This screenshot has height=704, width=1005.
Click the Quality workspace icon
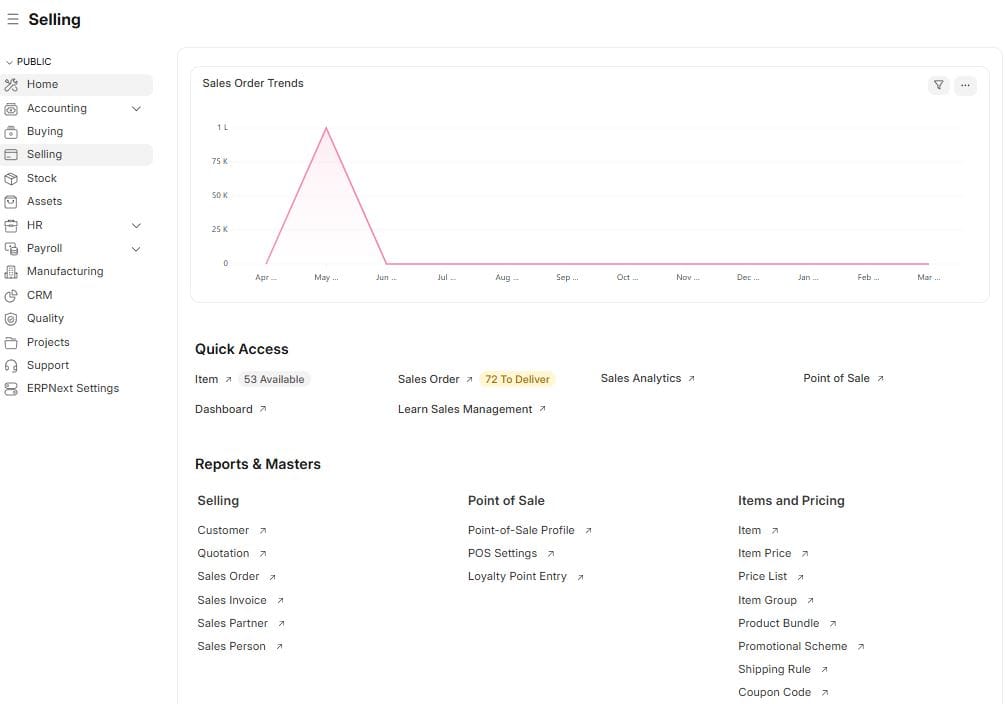pos(14,318)
